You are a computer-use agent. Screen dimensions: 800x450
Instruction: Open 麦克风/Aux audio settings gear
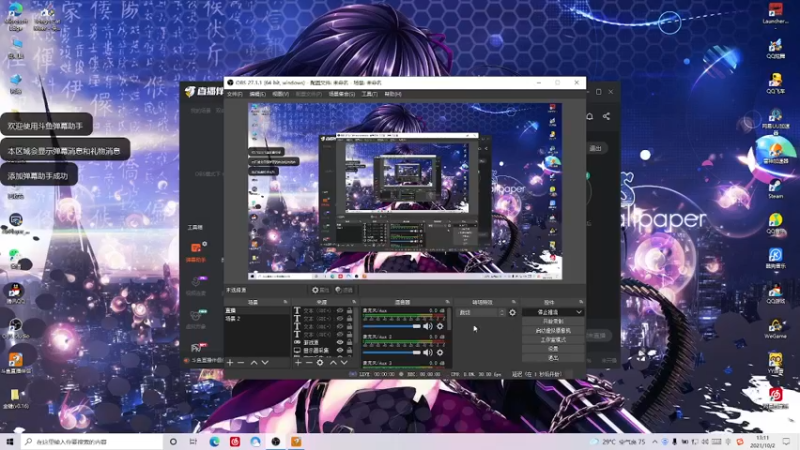pos(440,326)
